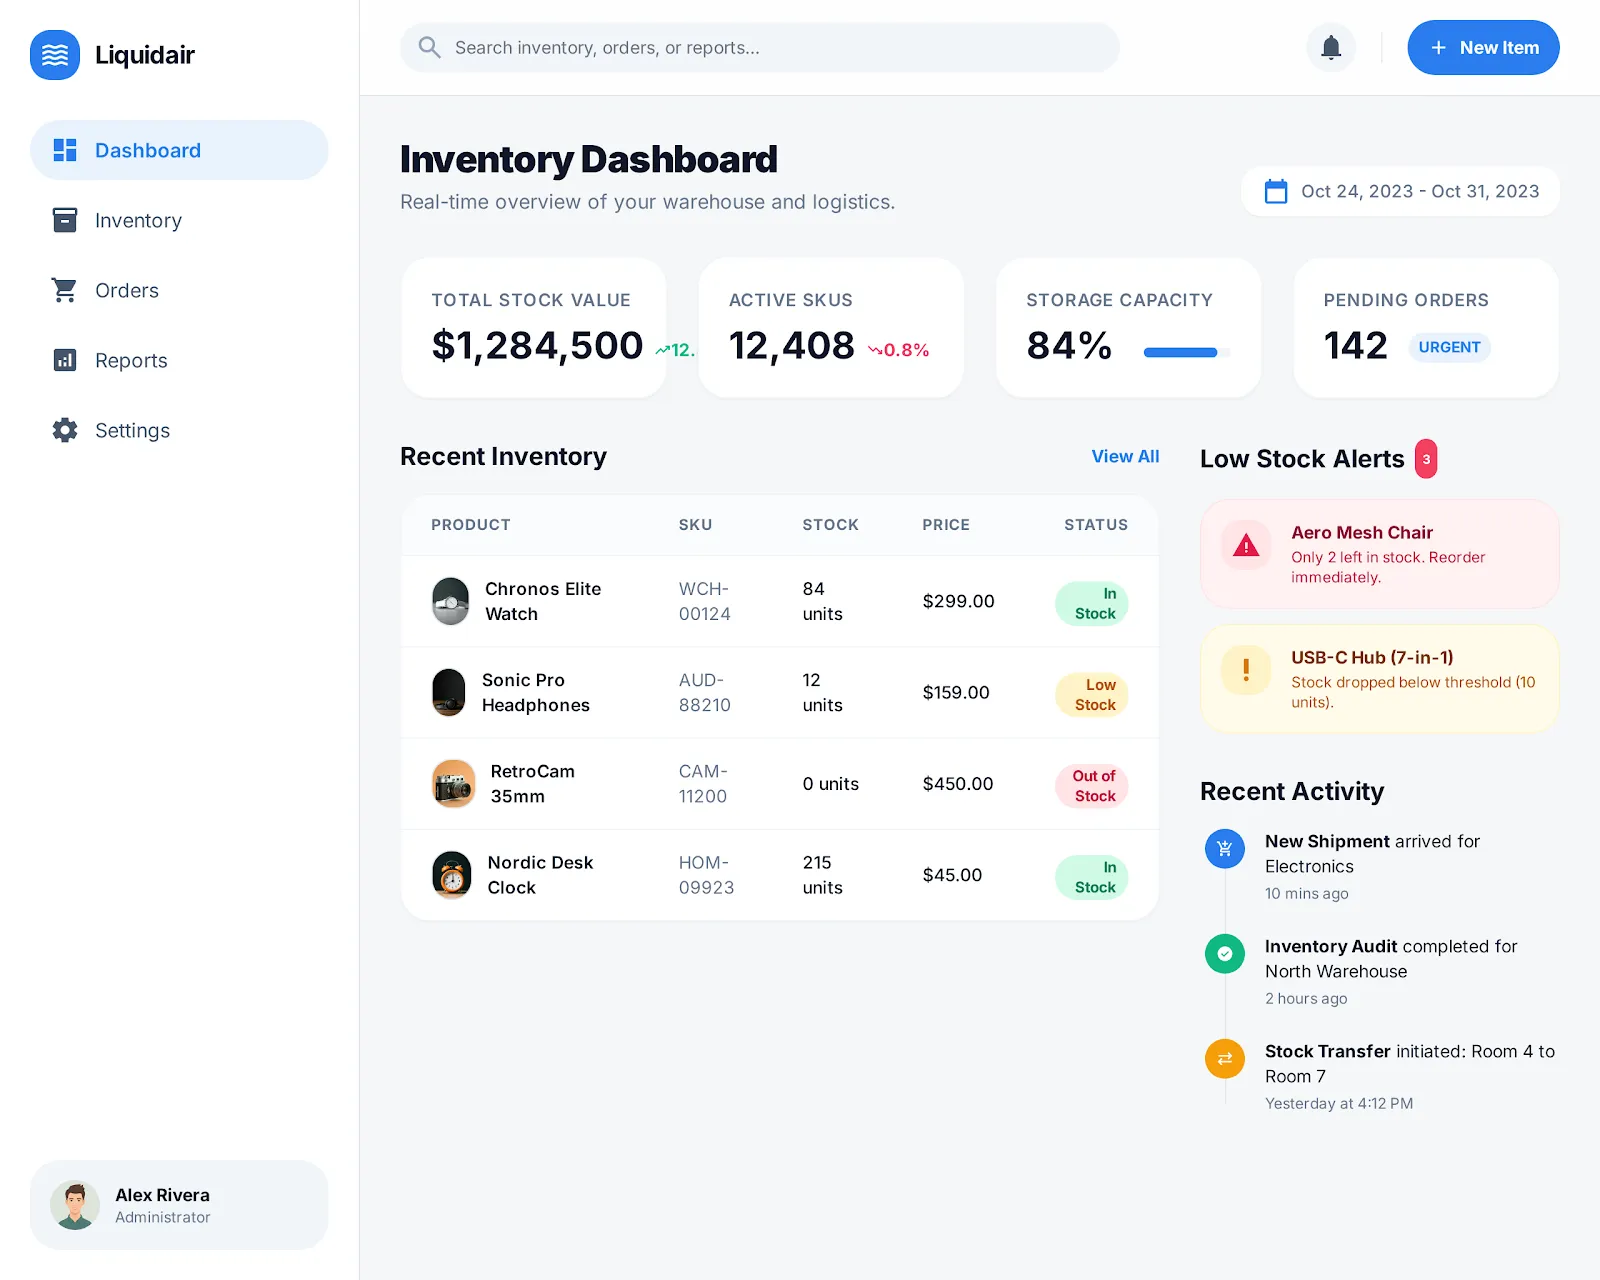Click the Orders shopping cart icon
Screen dimensions: 1600x1280
coord(65,290)
